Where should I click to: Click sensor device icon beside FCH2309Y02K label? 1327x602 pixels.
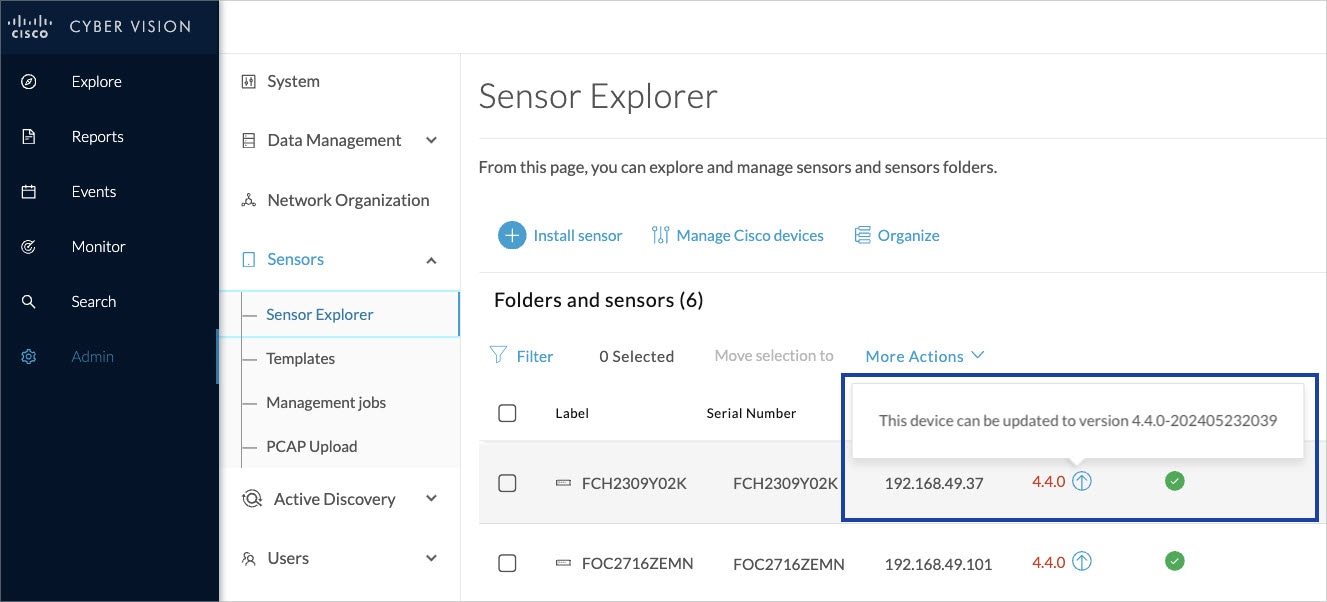[x=564, y=483]
